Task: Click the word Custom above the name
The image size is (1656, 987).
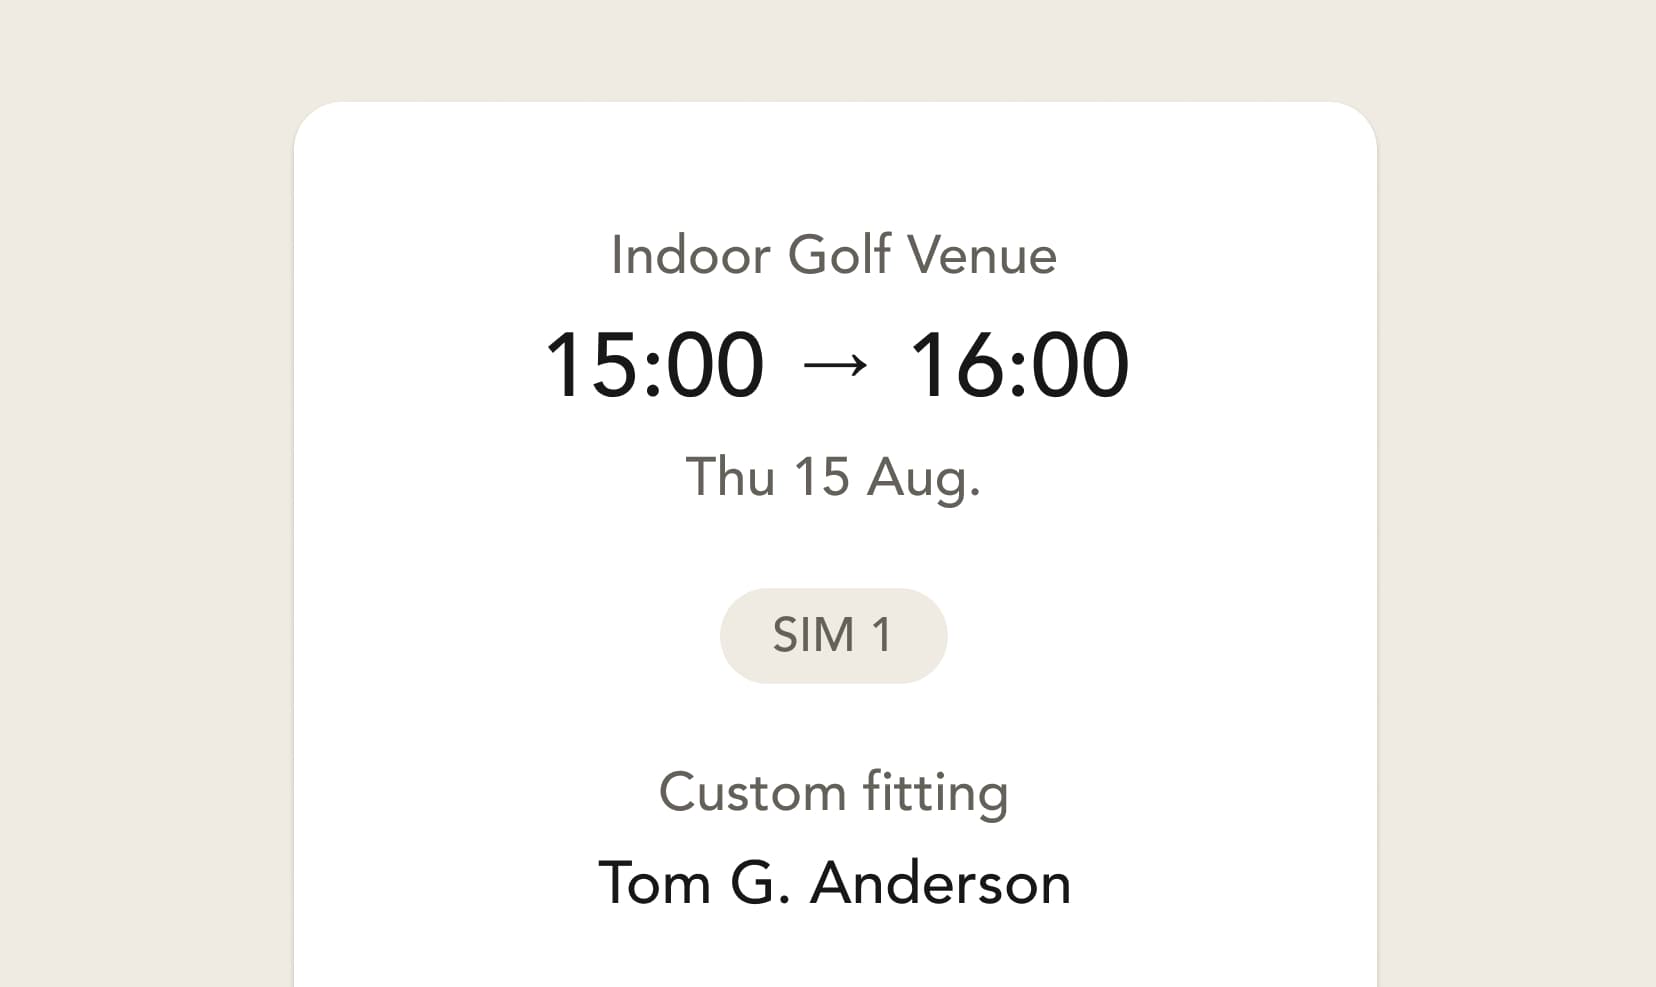Action: pyautogui.click(x=752, y=793)
